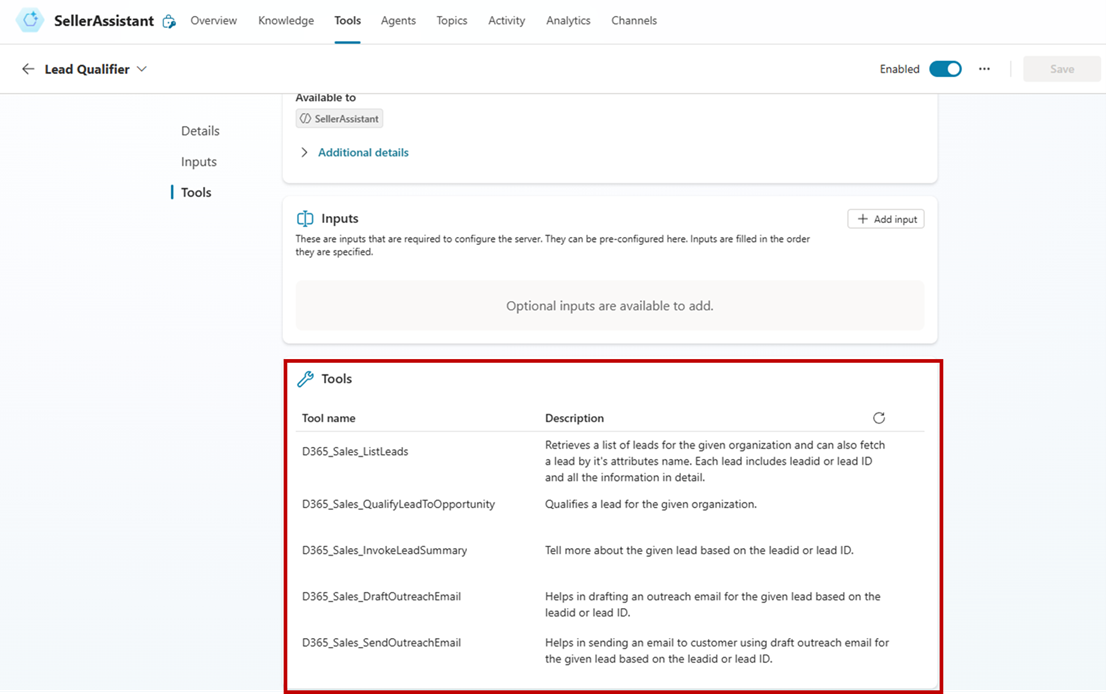Open the three-dots more options menu
This screenshot has height=694, width=1106.
(x=984, y=69)
